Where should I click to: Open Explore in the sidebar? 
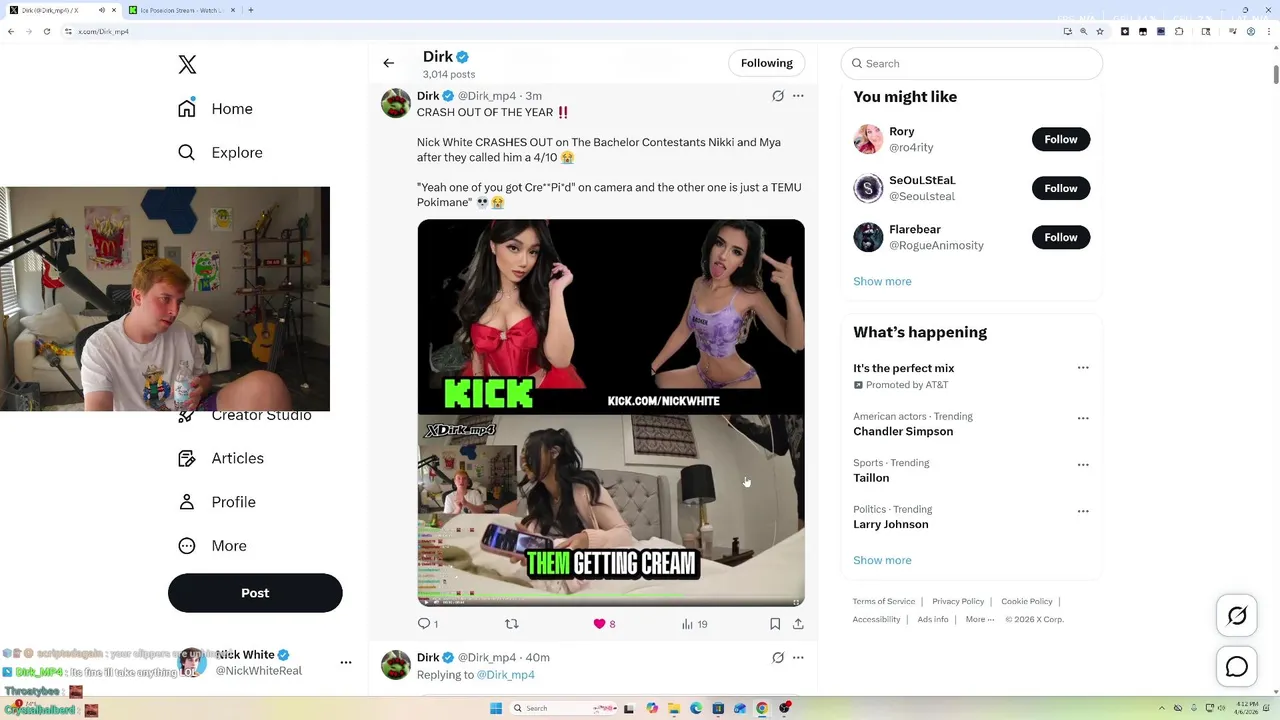pyautogui.click(x=221, y=153)
